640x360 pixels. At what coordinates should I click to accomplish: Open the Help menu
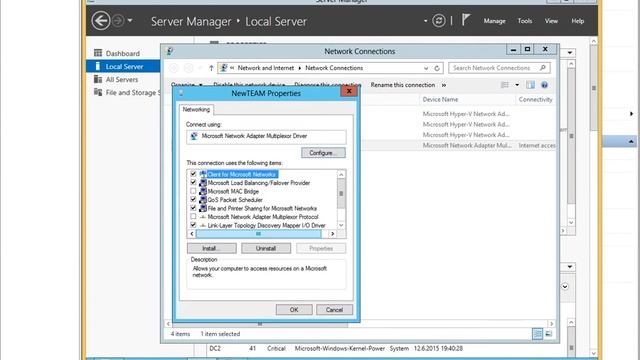[x=578, y=21]
